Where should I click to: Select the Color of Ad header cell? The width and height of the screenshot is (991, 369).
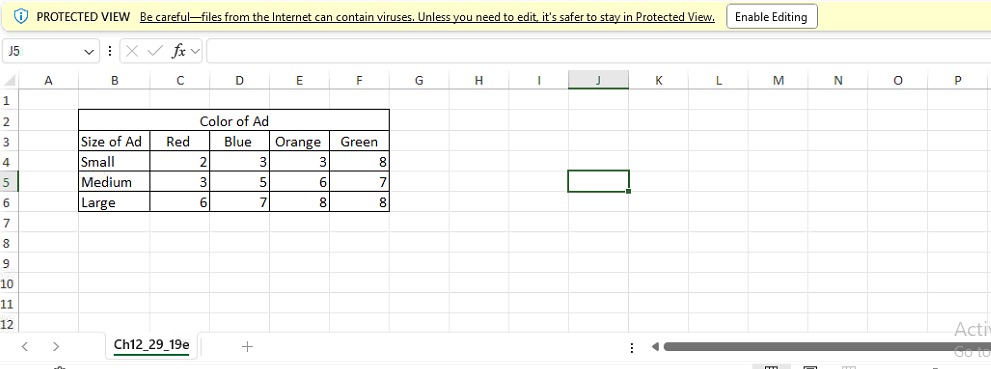[234, 121]
